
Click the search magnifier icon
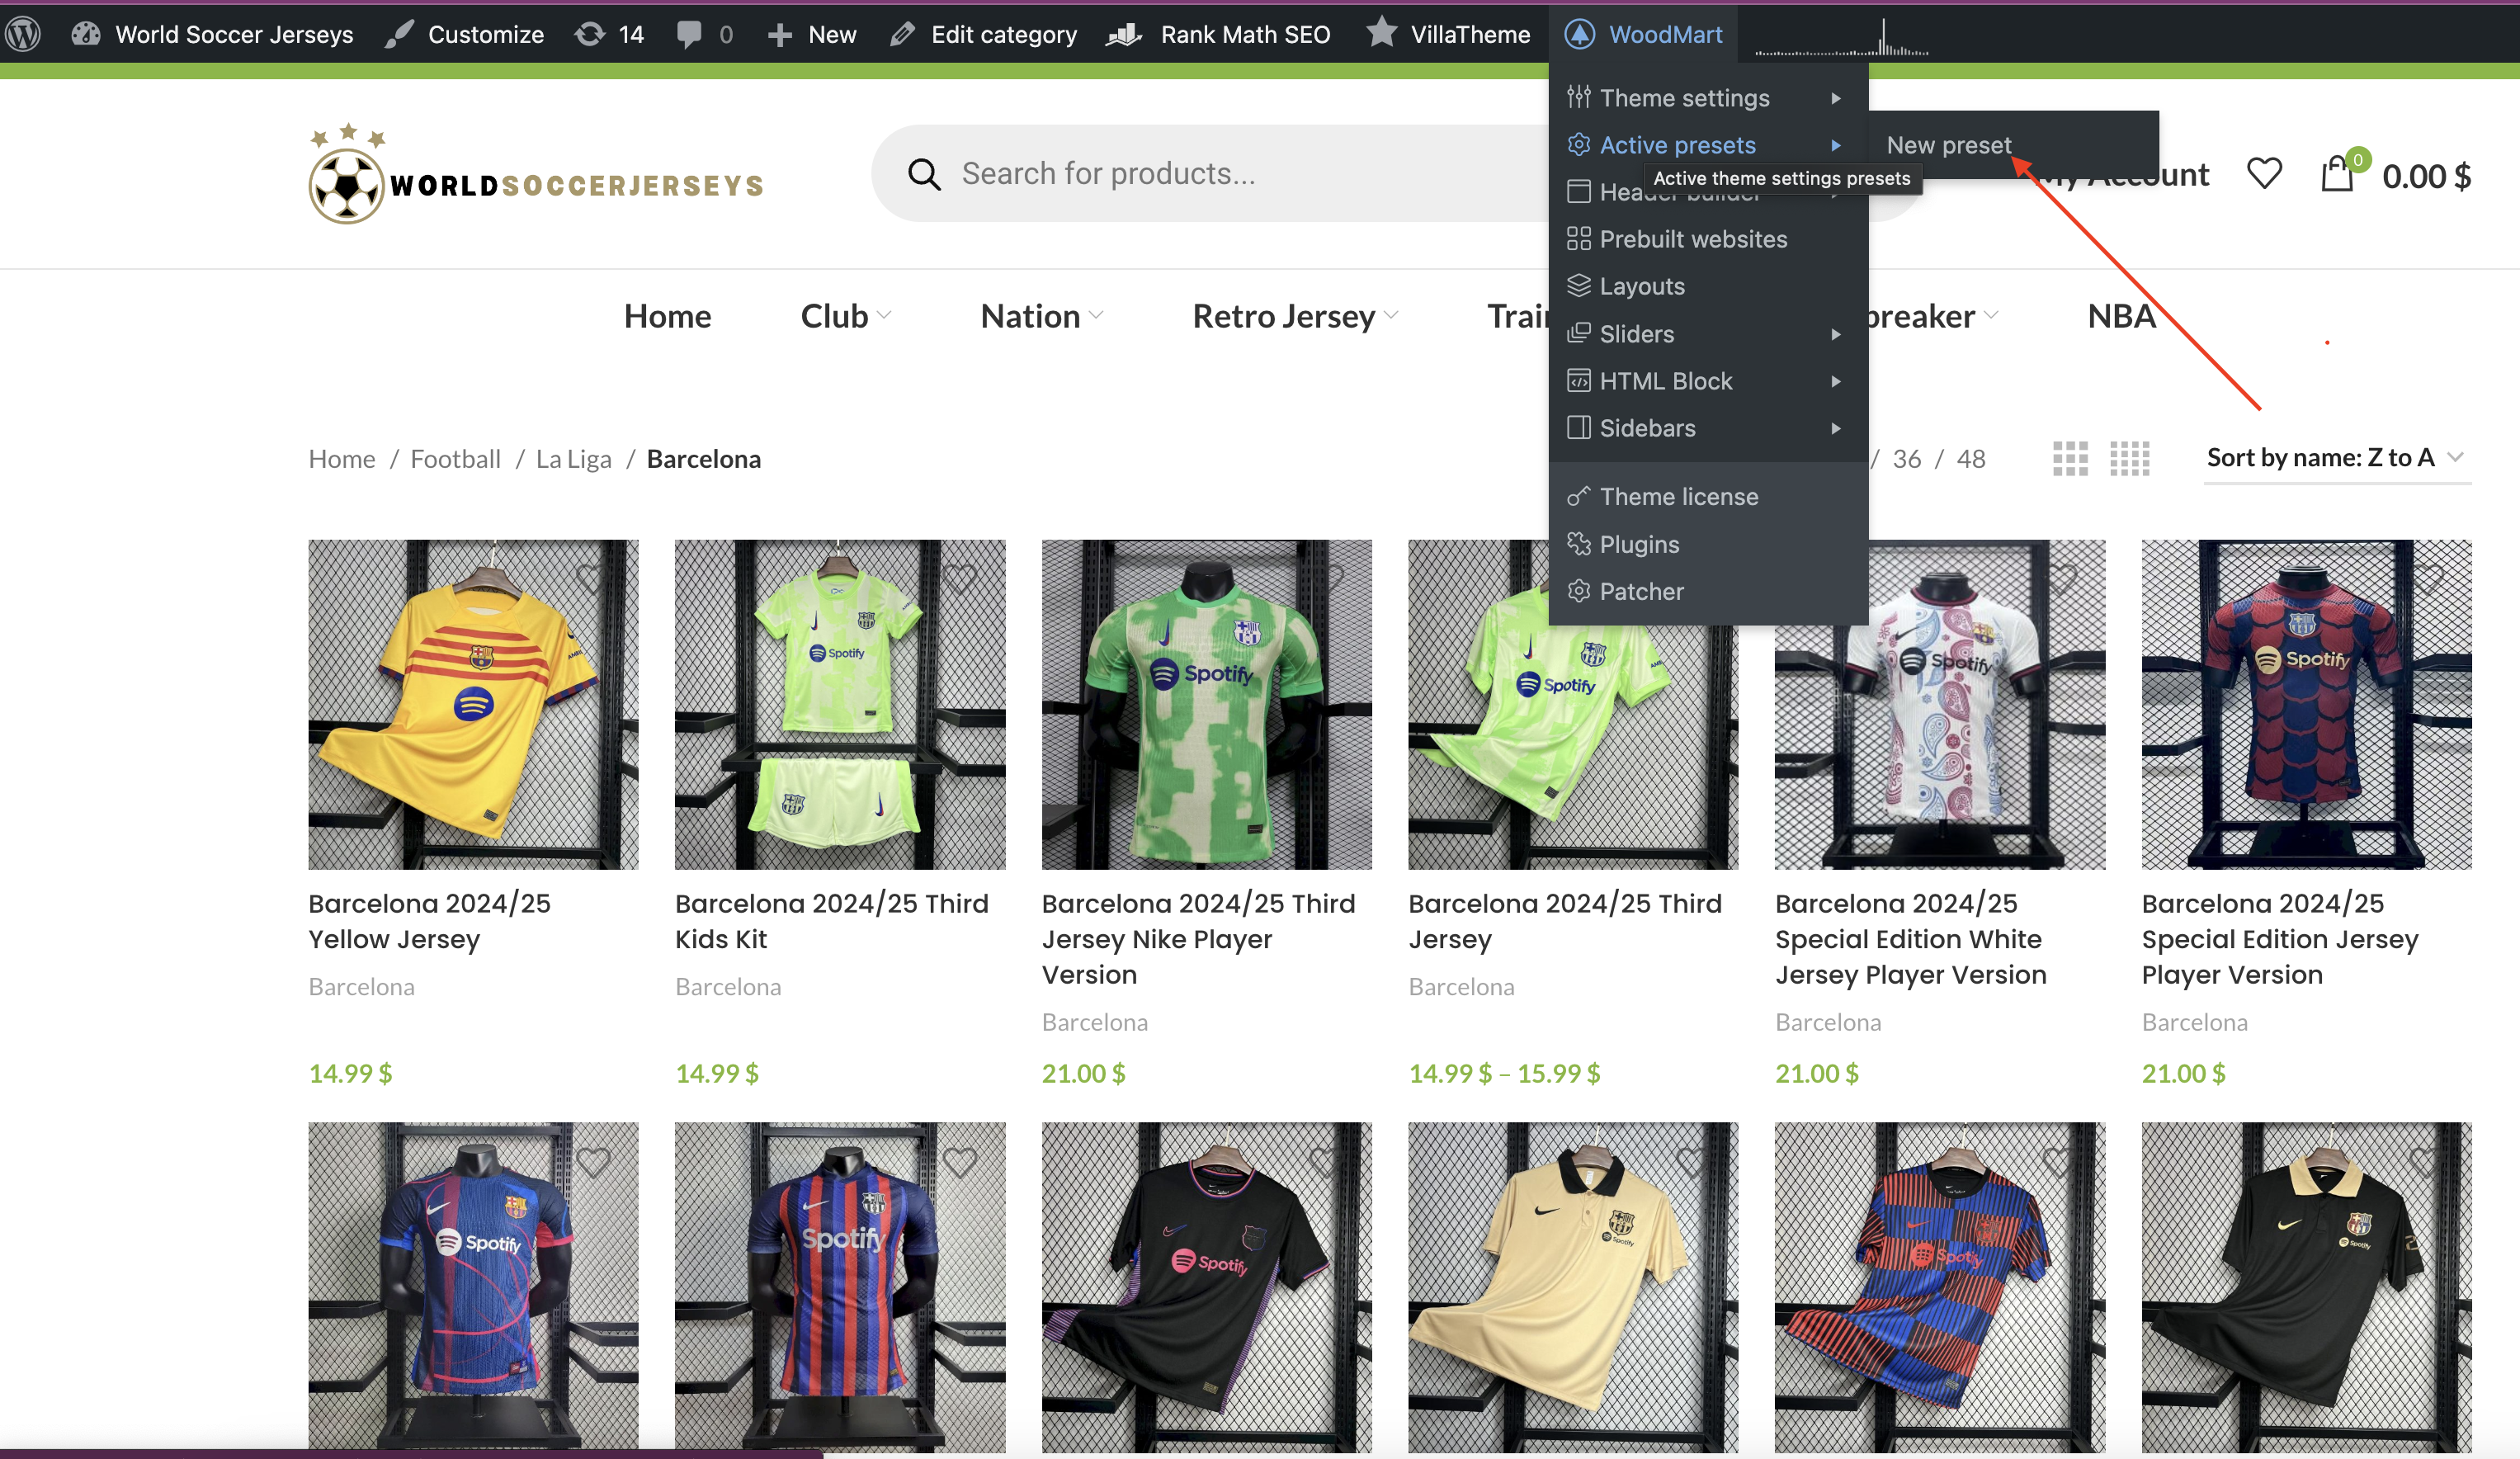924,174
